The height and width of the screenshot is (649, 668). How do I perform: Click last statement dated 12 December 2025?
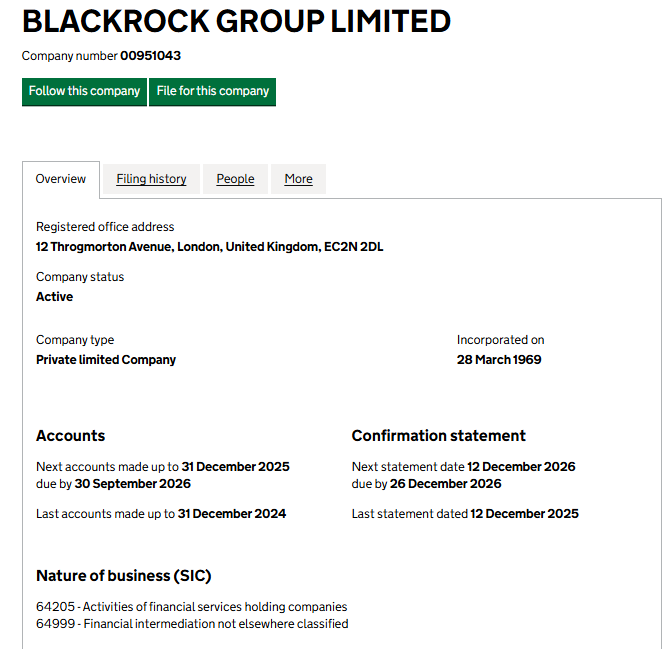pos(524,514)
